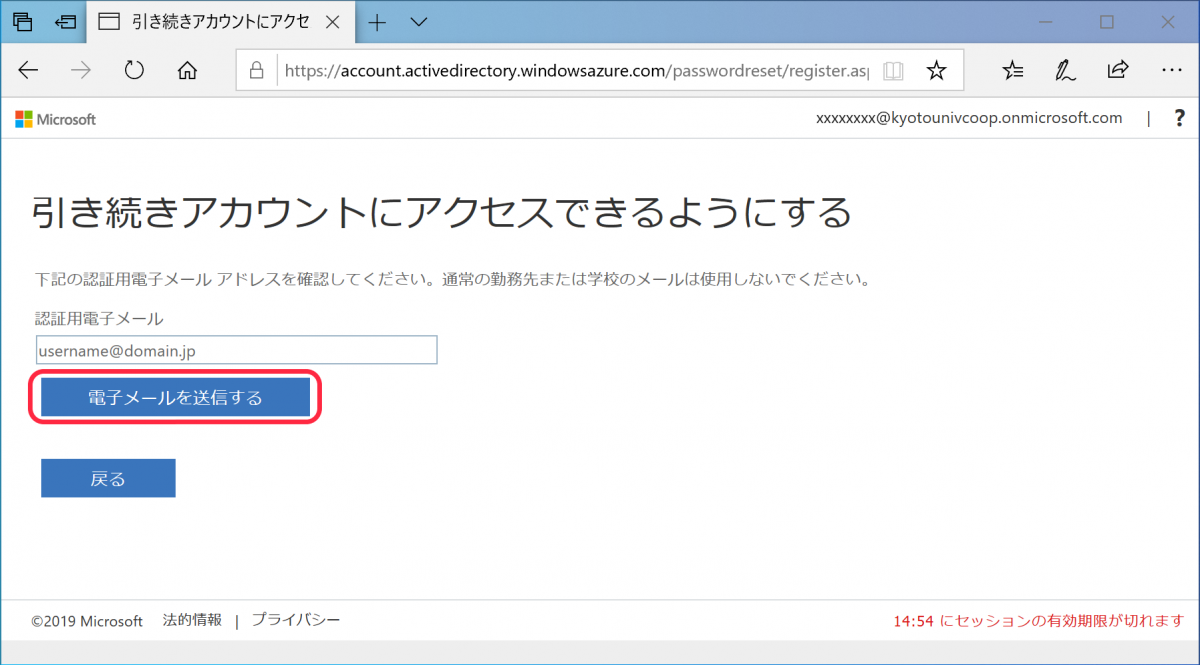The image size is (1200, 665).
Task: Click the Microsoft logo
Action: click(x=55, y=119)
